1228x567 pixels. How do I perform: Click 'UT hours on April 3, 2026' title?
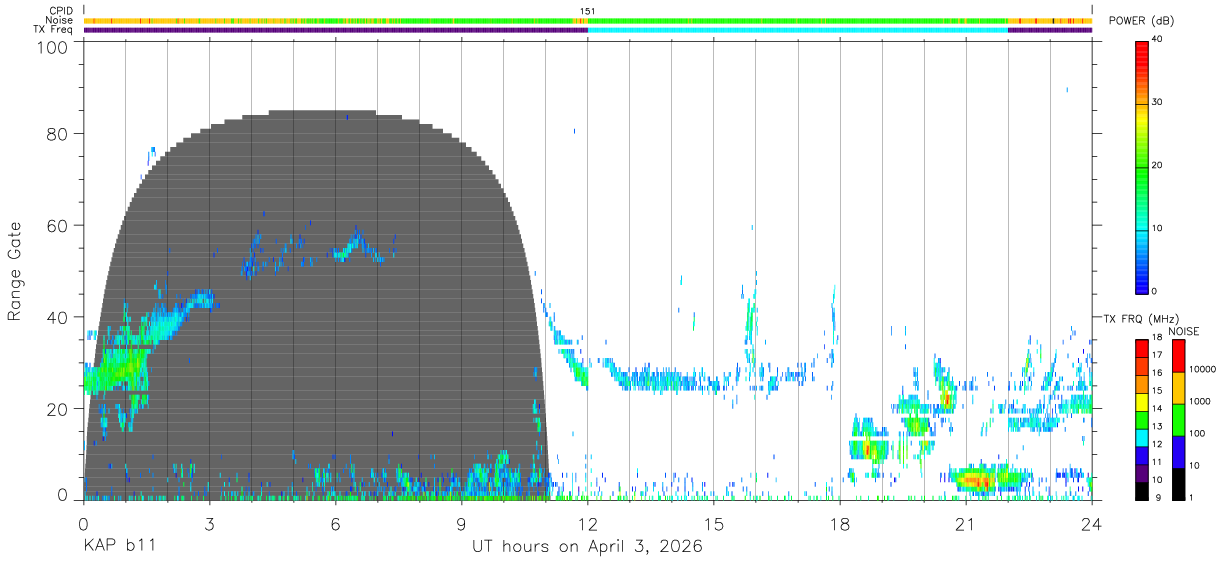tap(588, 547)
